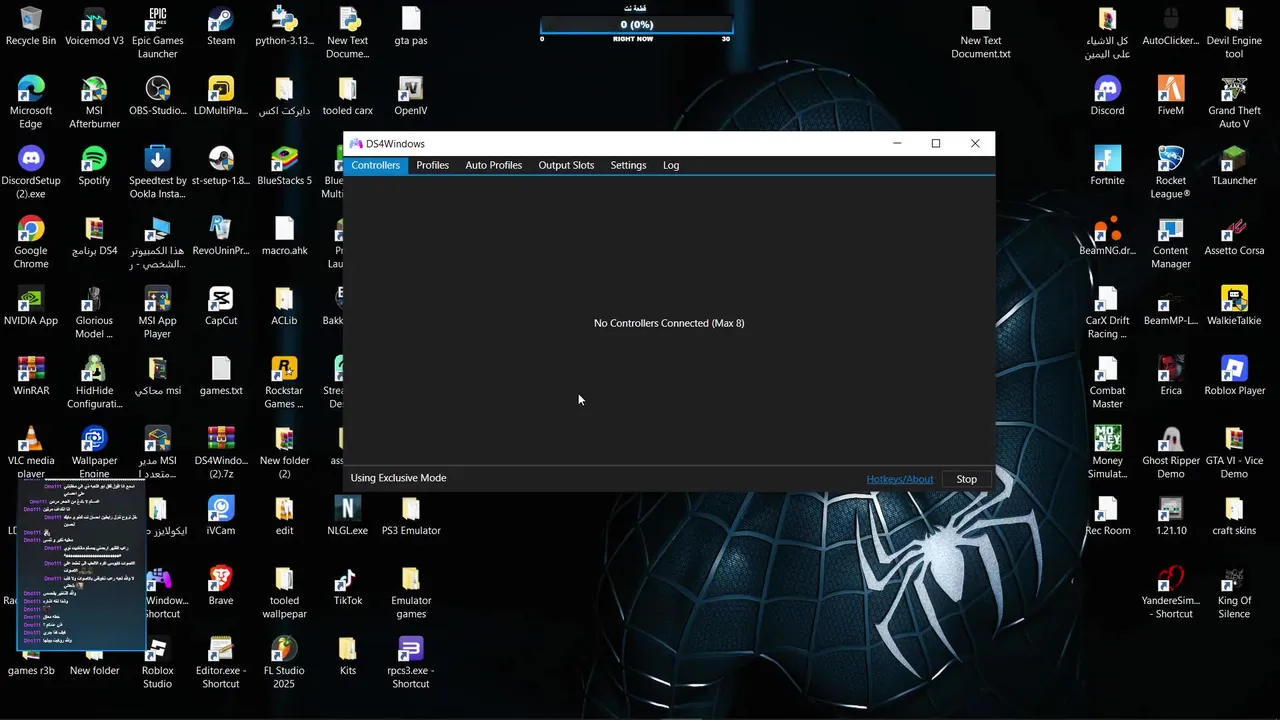Select the HidHide Configuration icon

[x=94, y=383]
